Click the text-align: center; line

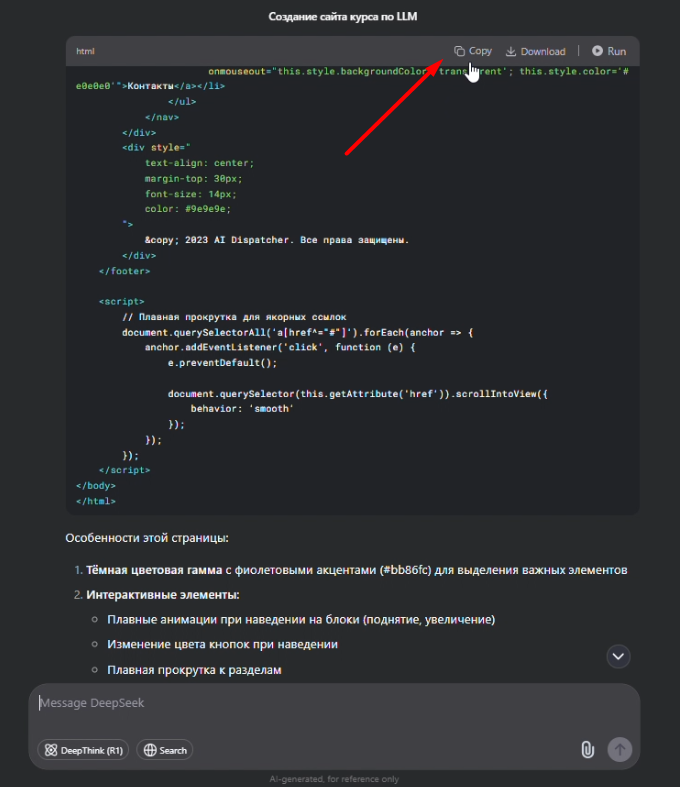199,163
